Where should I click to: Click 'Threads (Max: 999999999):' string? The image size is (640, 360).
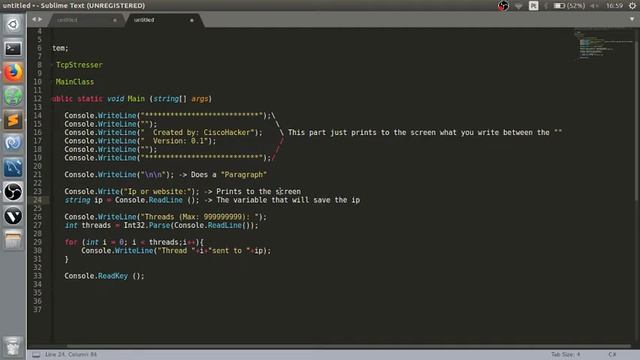pyautogui.click(x=200, y=217)
